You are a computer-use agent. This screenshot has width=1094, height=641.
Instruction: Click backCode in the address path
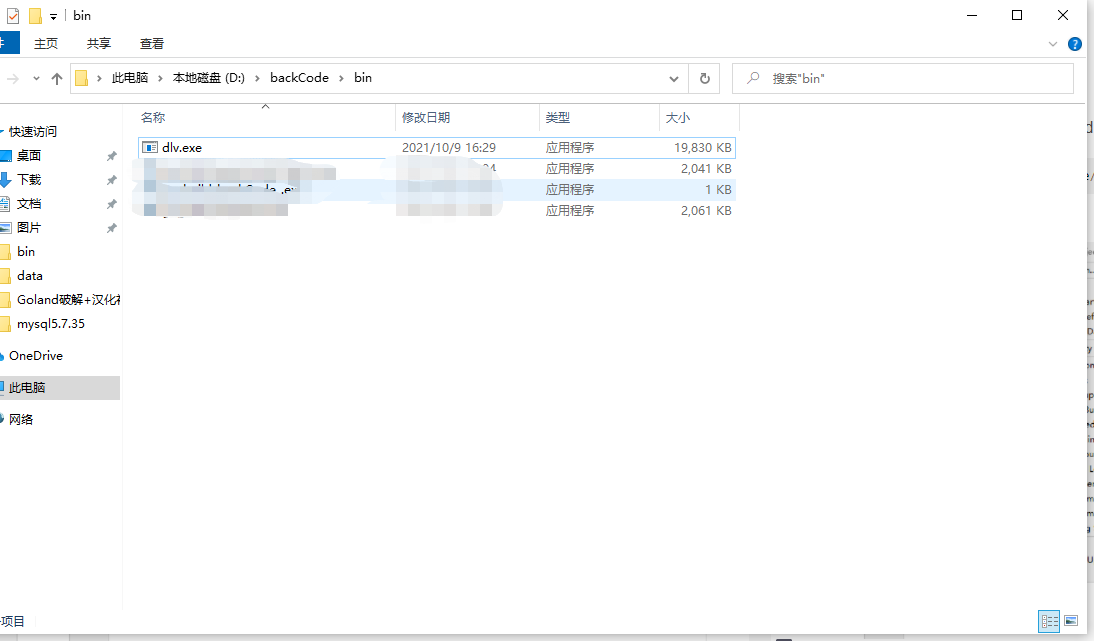tap(299, 77)
